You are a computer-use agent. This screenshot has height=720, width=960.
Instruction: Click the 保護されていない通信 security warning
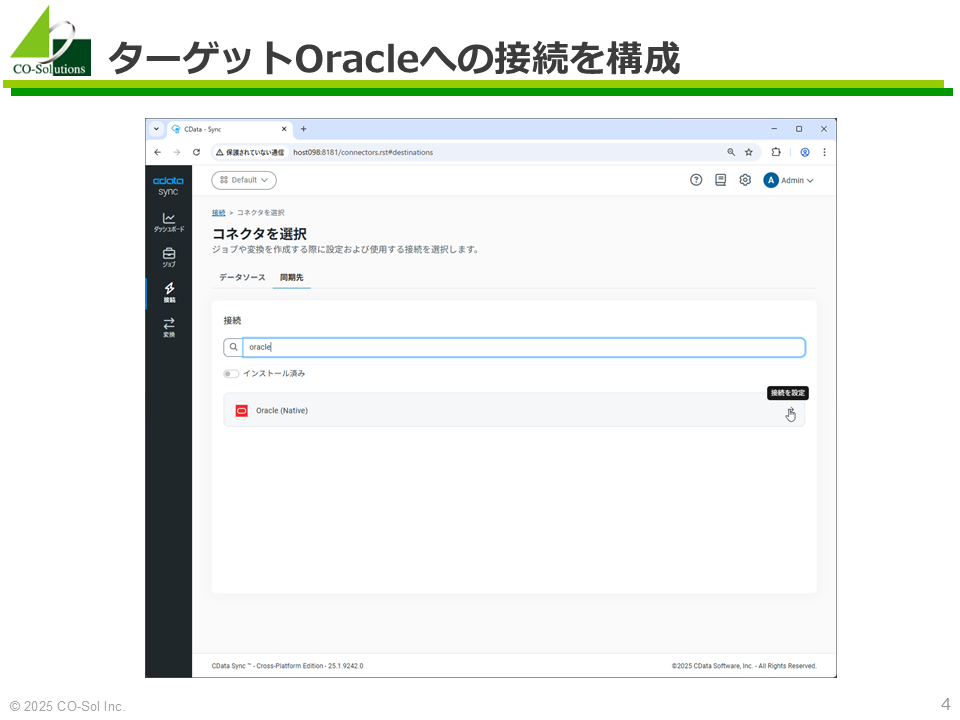[250, 152]
